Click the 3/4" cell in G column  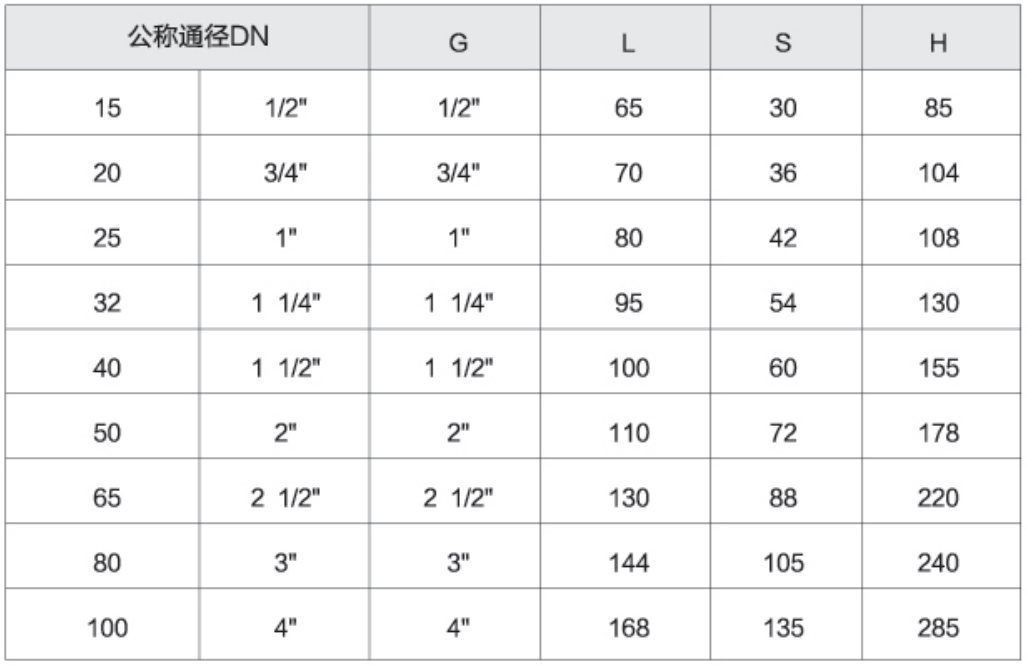pyautogui.click(x=455, y=168)
